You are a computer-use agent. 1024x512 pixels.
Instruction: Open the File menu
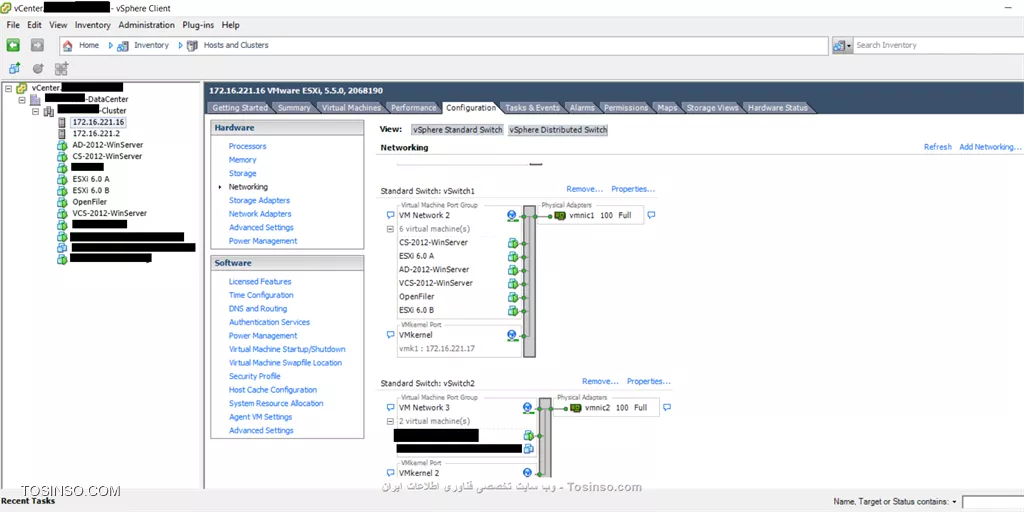tap(13, 25)
